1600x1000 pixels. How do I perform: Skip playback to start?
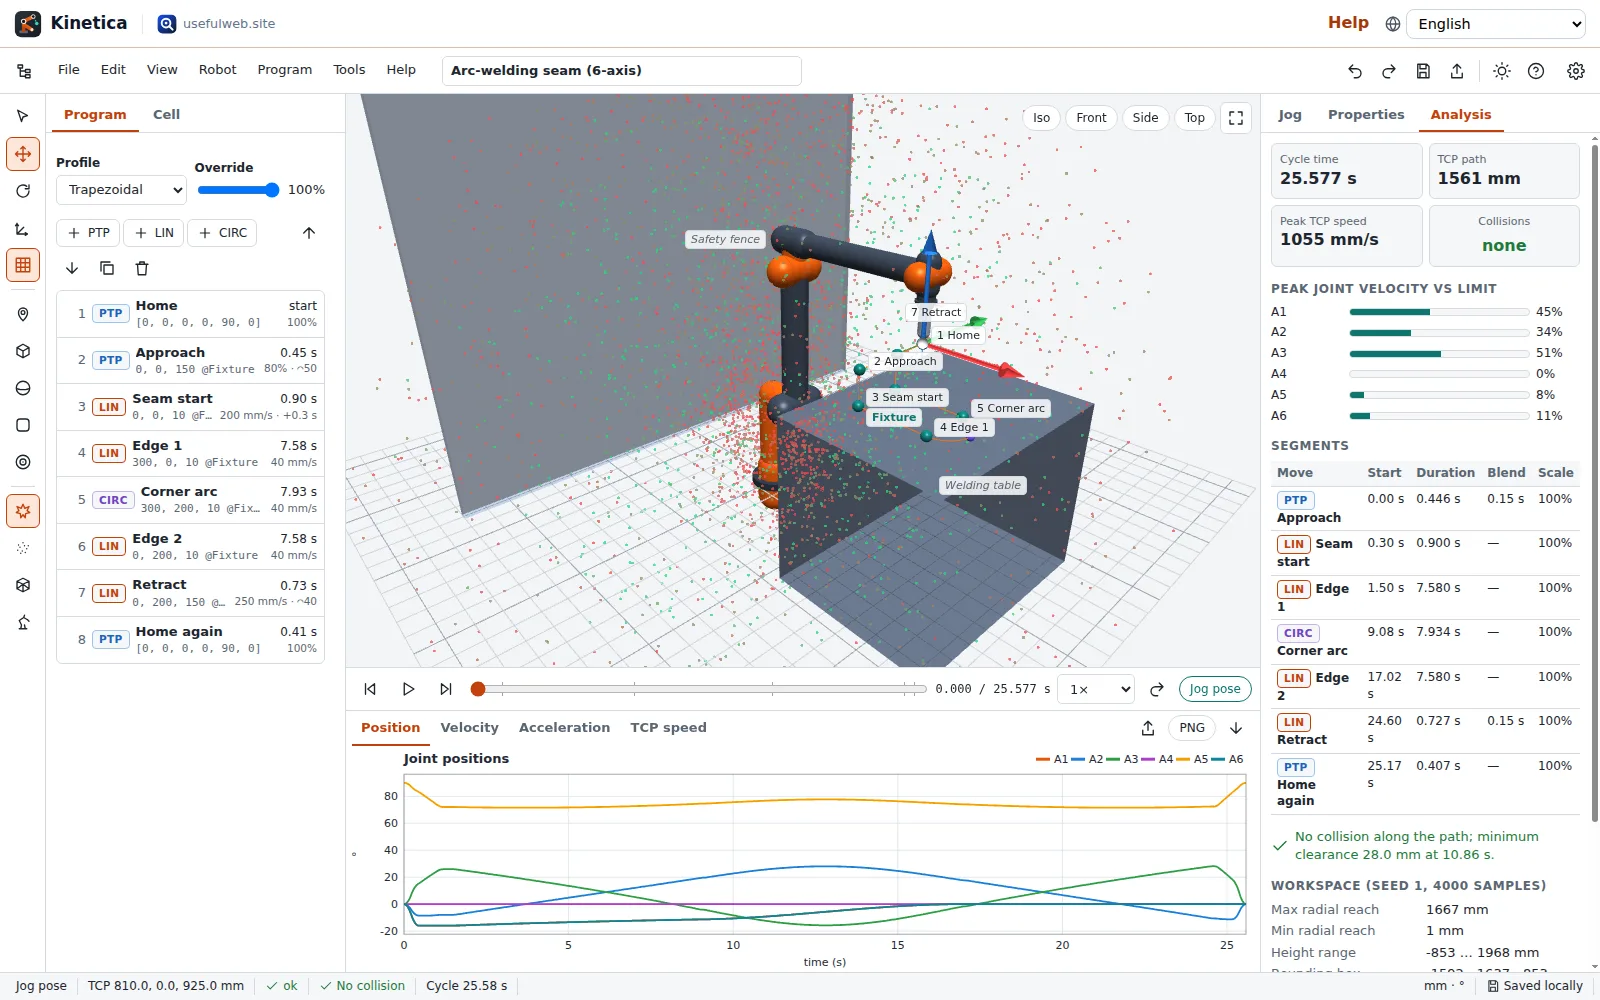coord(370,689)
